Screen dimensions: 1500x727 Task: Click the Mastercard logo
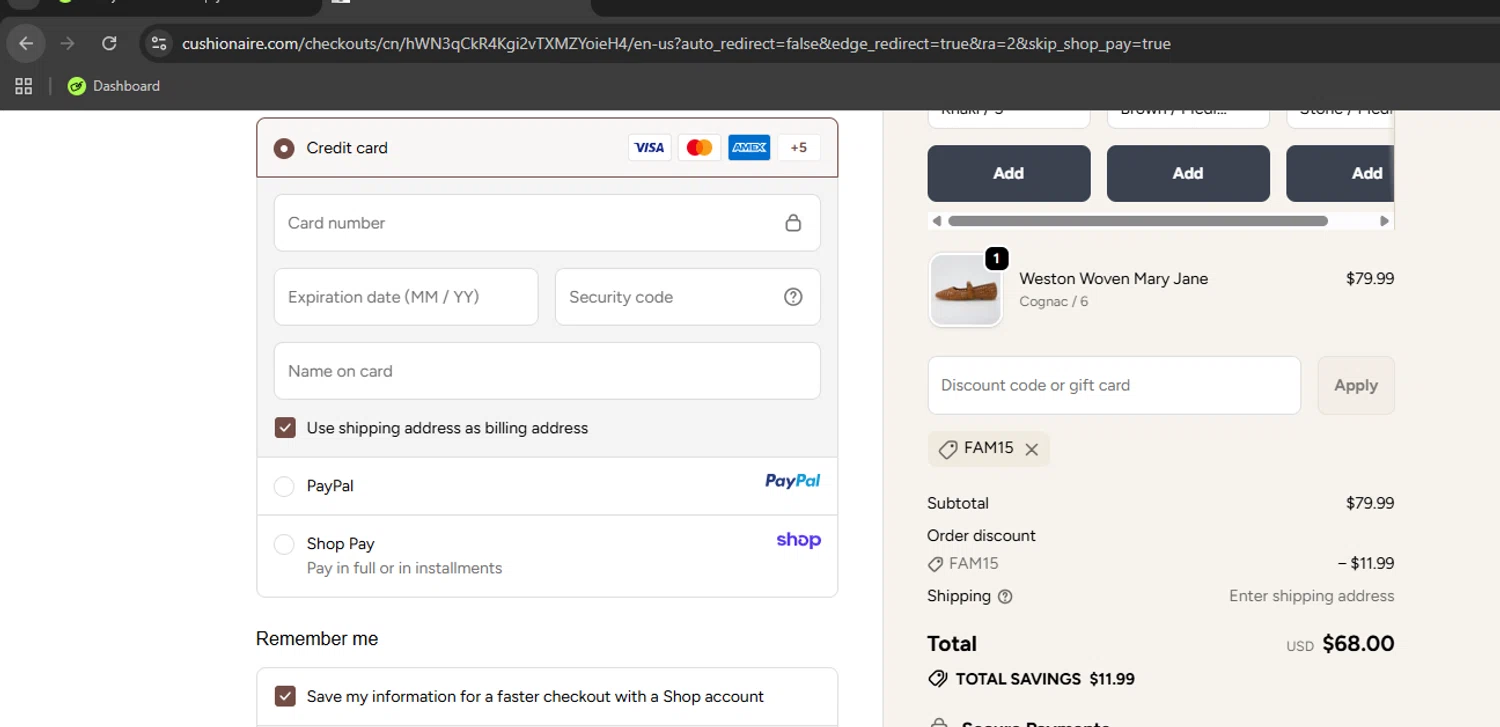coord(699,148)
